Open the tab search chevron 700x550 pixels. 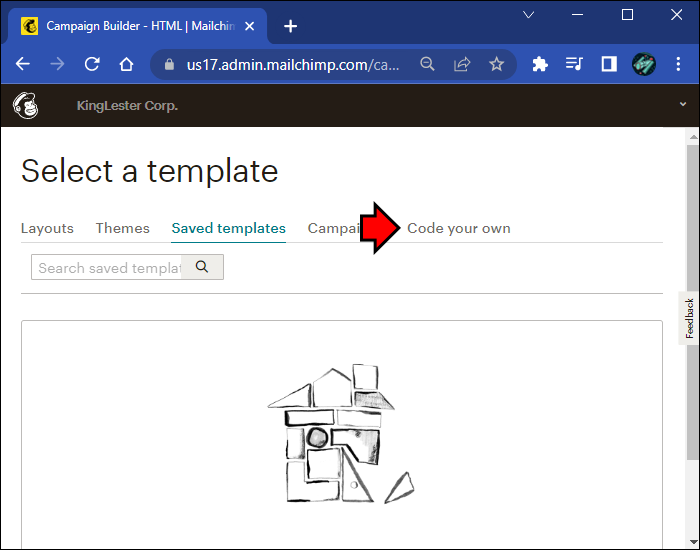point(529,15)
